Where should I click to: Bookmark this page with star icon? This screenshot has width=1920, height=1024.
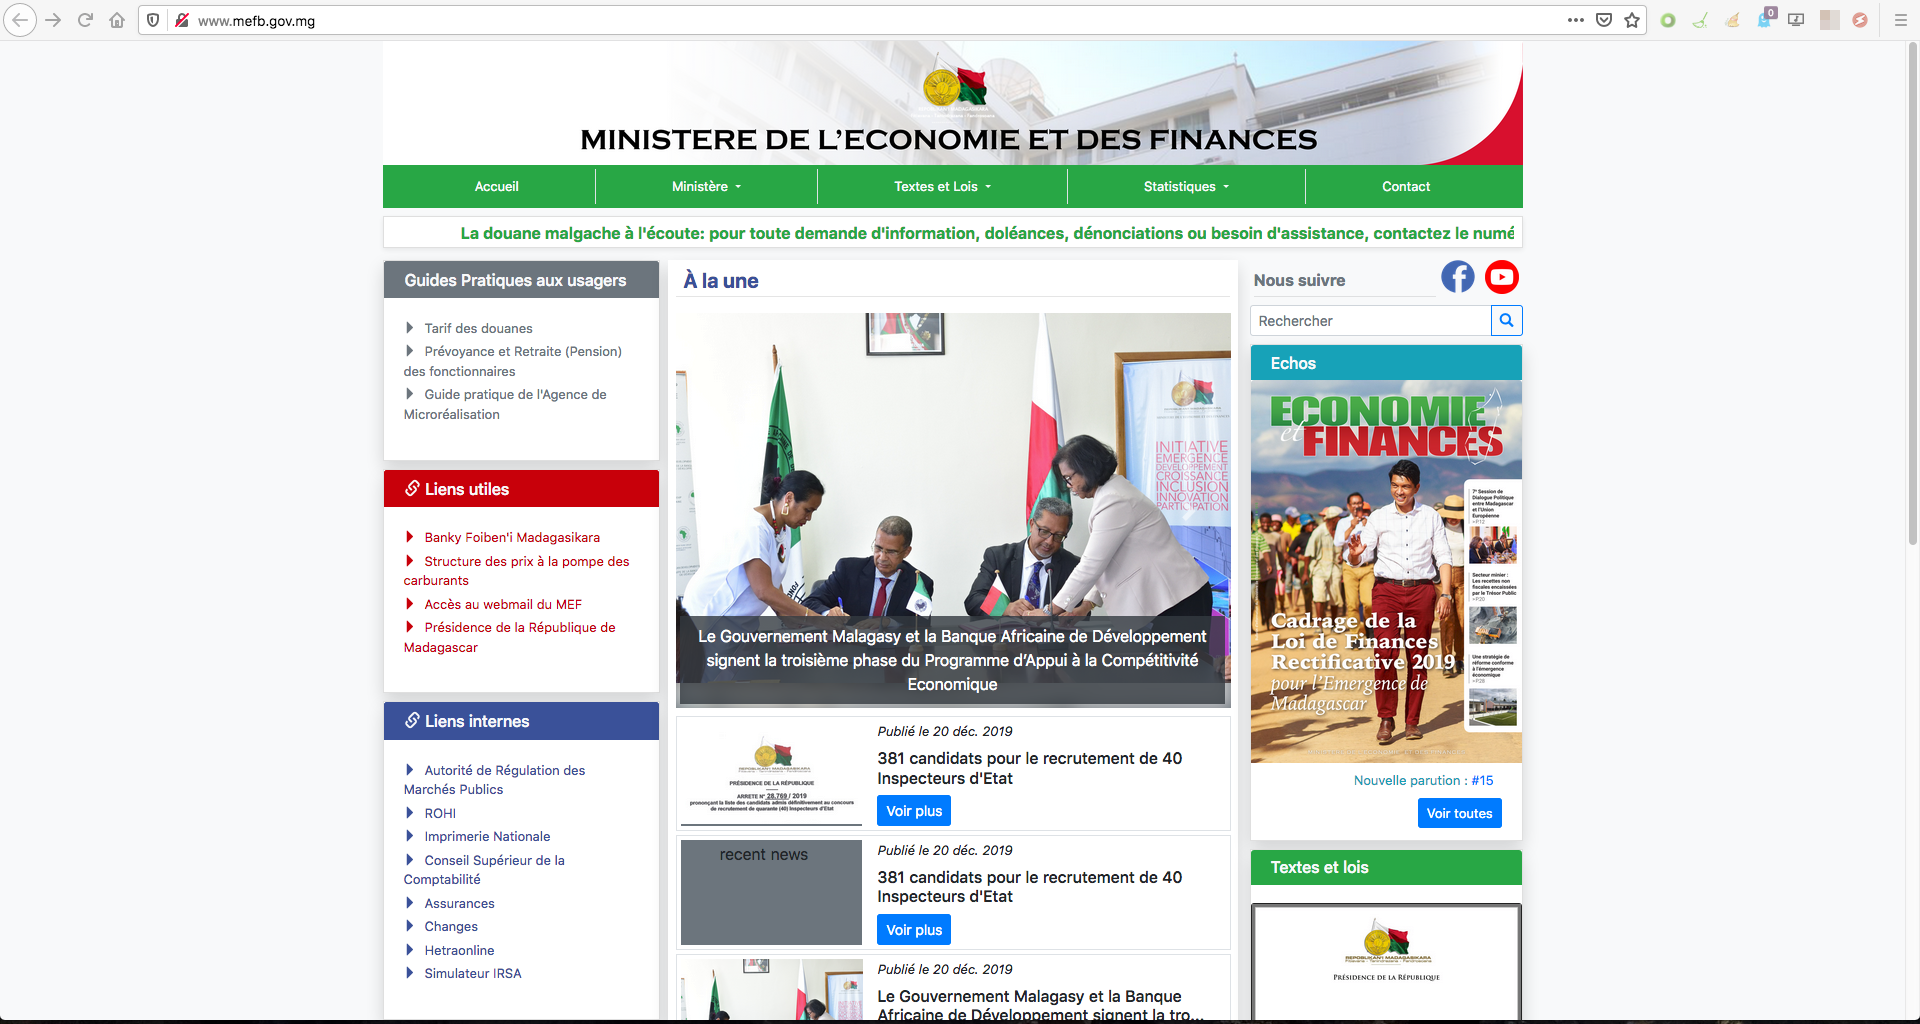(x=1632, y=20)
